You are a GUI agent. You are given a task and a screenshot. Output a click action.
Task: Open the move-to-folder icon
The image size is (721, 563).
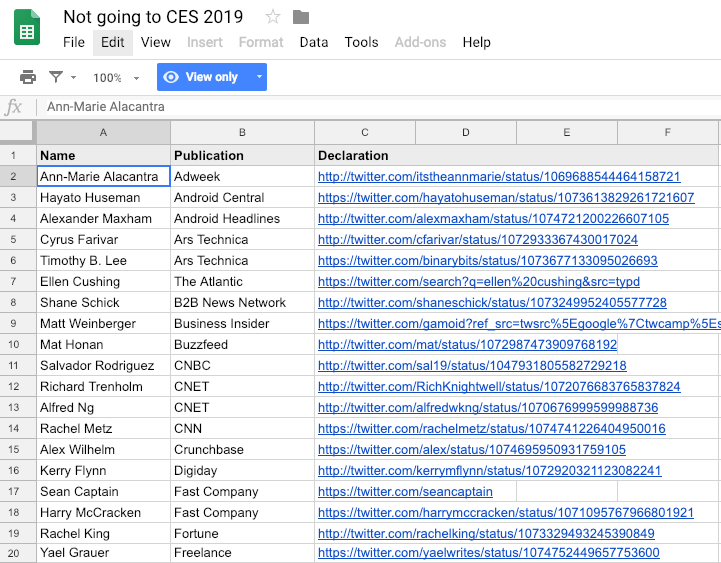tap(301, 17)
